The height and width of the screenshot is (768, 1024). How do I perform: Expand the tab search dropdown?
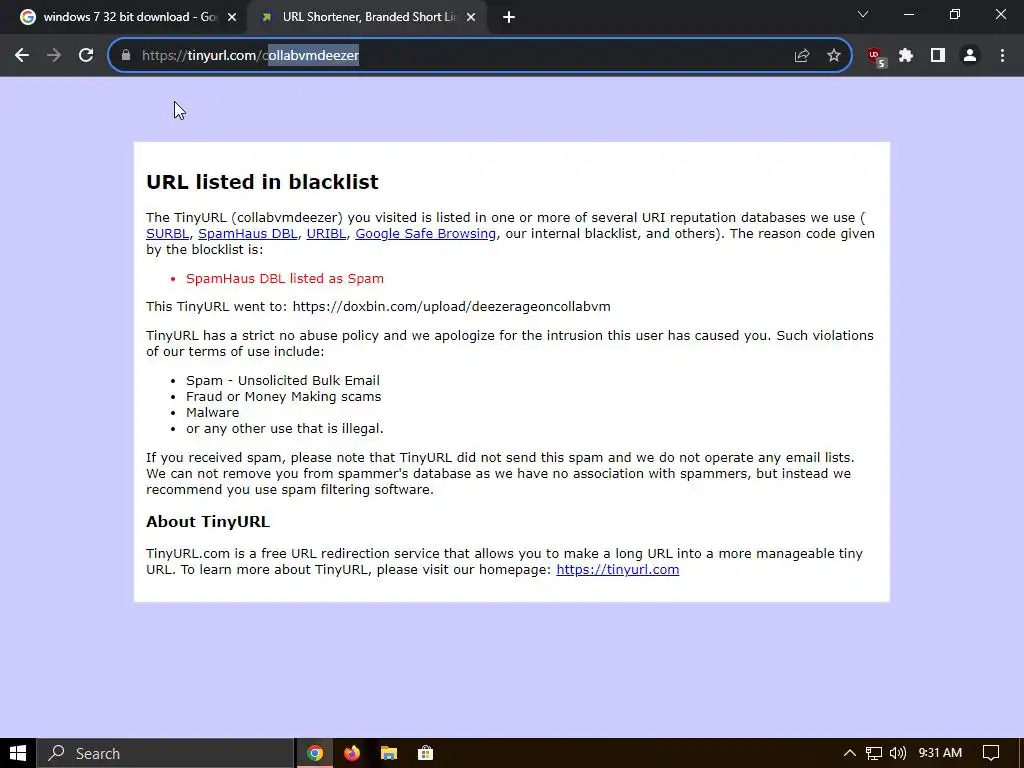(863, 14)
